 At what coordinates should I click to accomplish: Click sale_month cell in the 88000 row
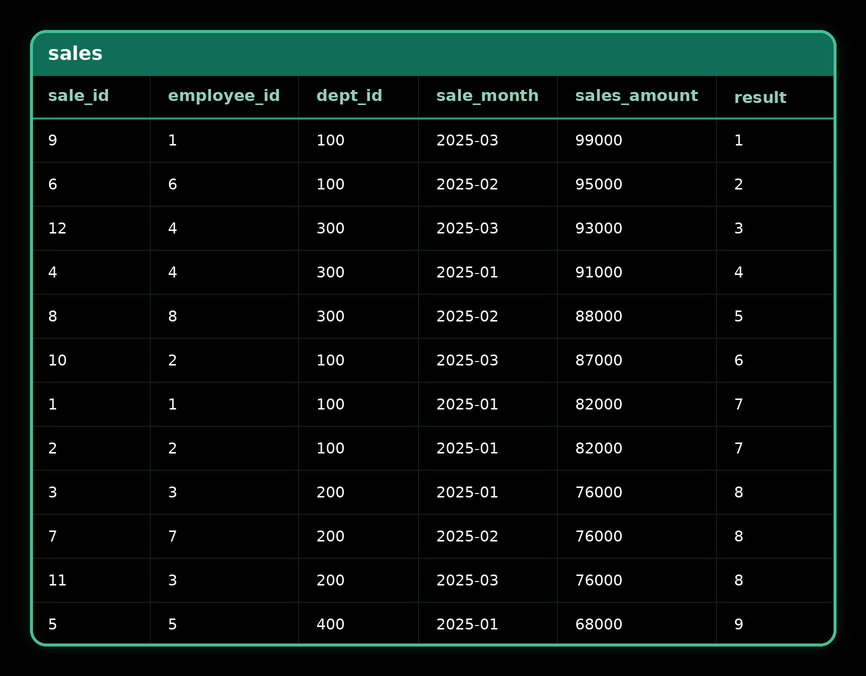pyautogui.click(x=467, y=316)
